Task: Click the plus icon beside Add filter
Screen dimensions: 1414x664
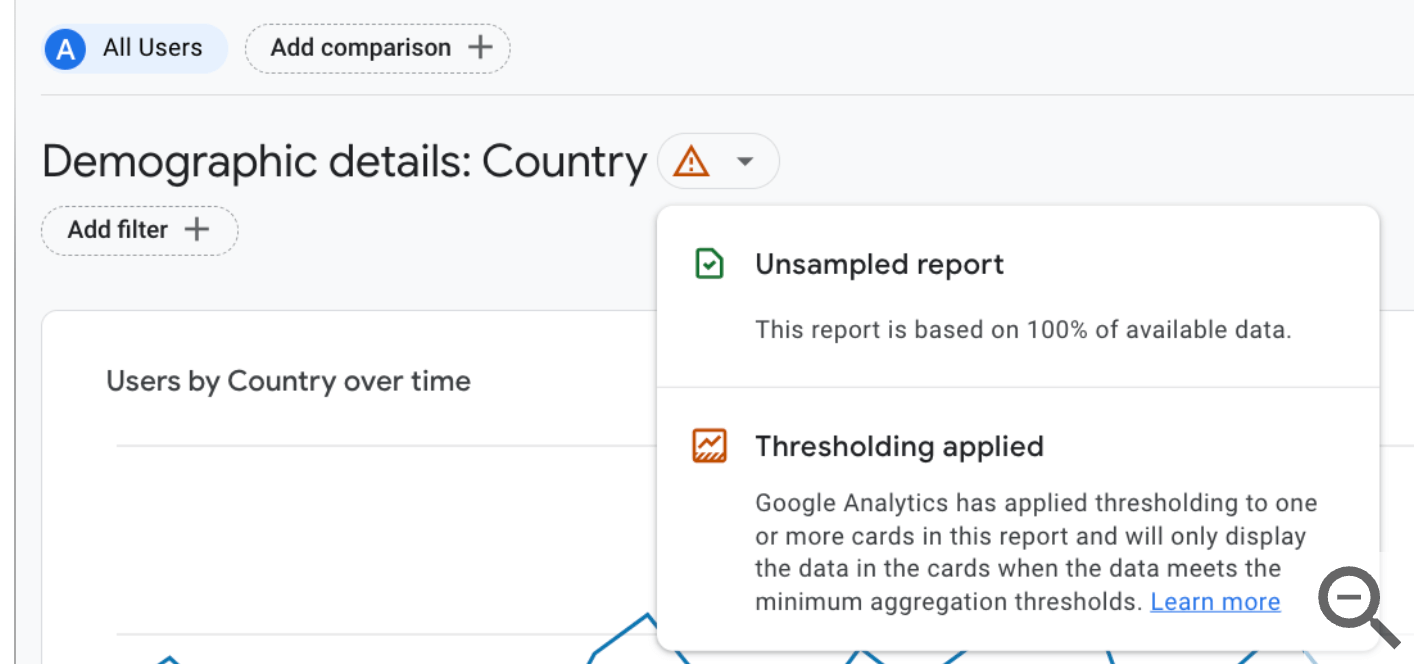Action: coord(198,229)
